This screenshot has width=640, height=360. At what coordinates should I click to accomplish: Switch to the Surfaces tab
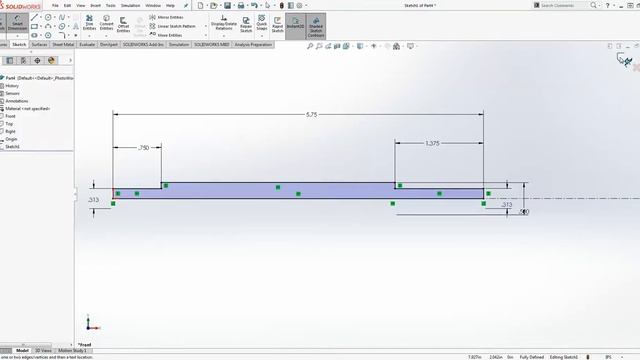click(x=39, y=44)
